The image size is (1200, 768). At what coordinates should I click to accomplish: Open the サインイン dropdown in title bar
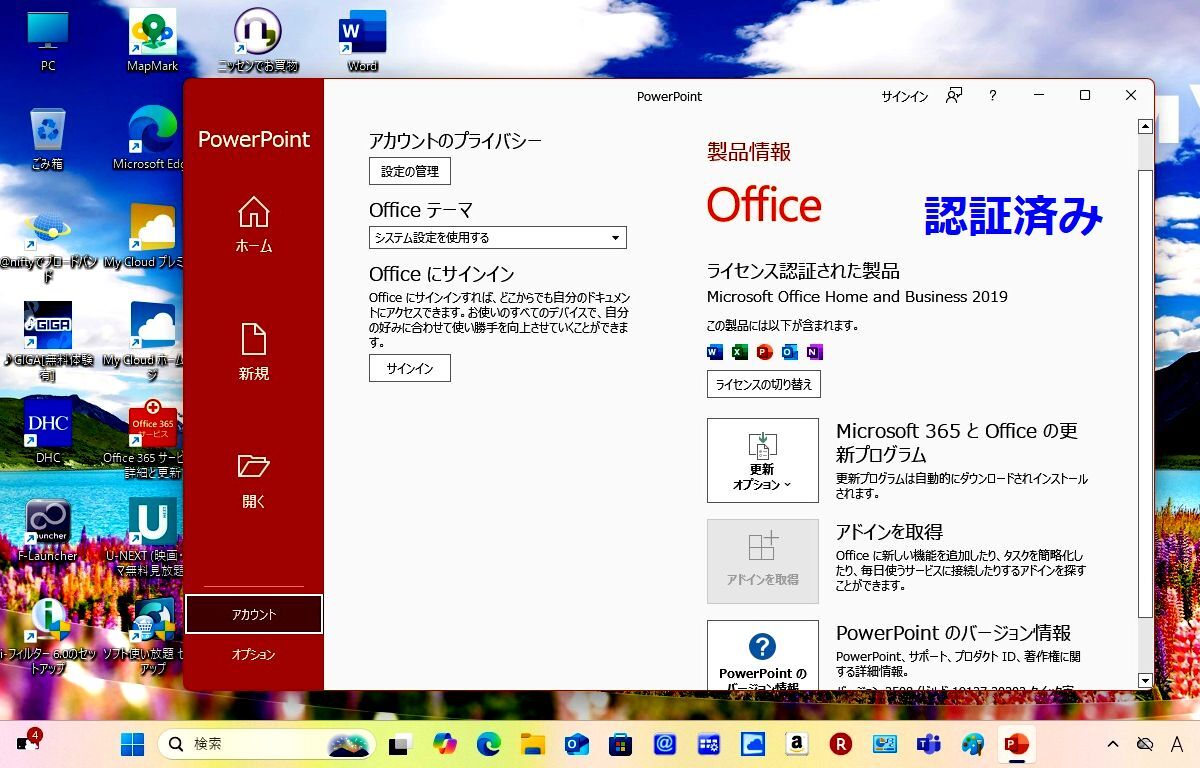click(904, 96)
